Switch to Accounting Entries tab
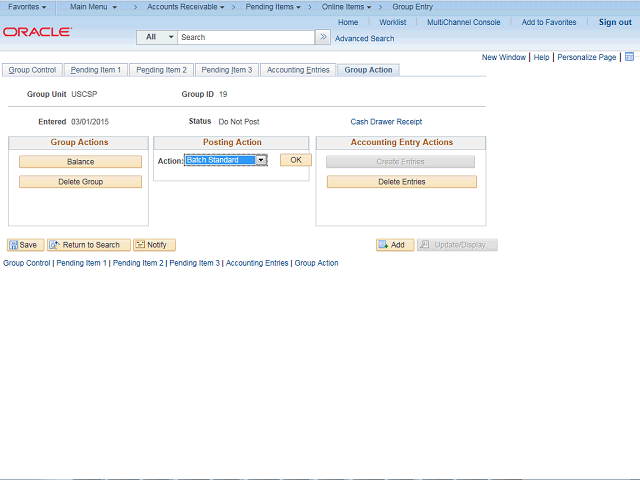This screenshot has width=640, height=480. [x=298, y=70]
